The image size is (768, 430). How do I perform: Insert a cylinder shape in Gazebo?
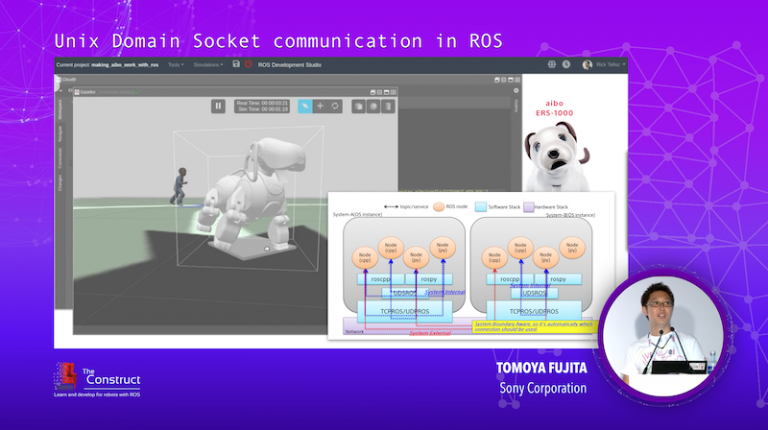coord(387,105)
